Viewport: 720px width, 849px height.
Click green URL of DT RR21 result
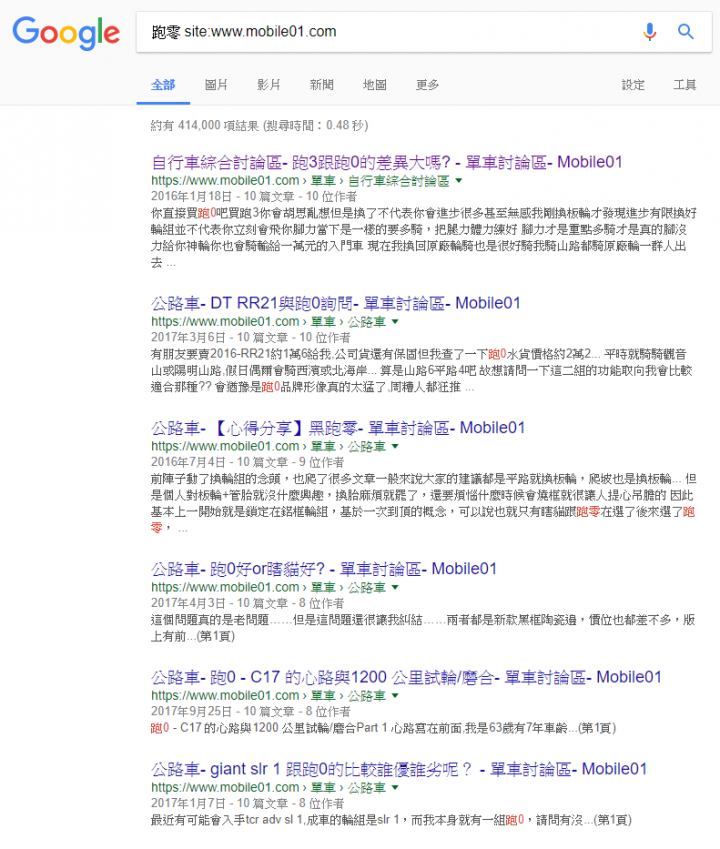(269, 322)
